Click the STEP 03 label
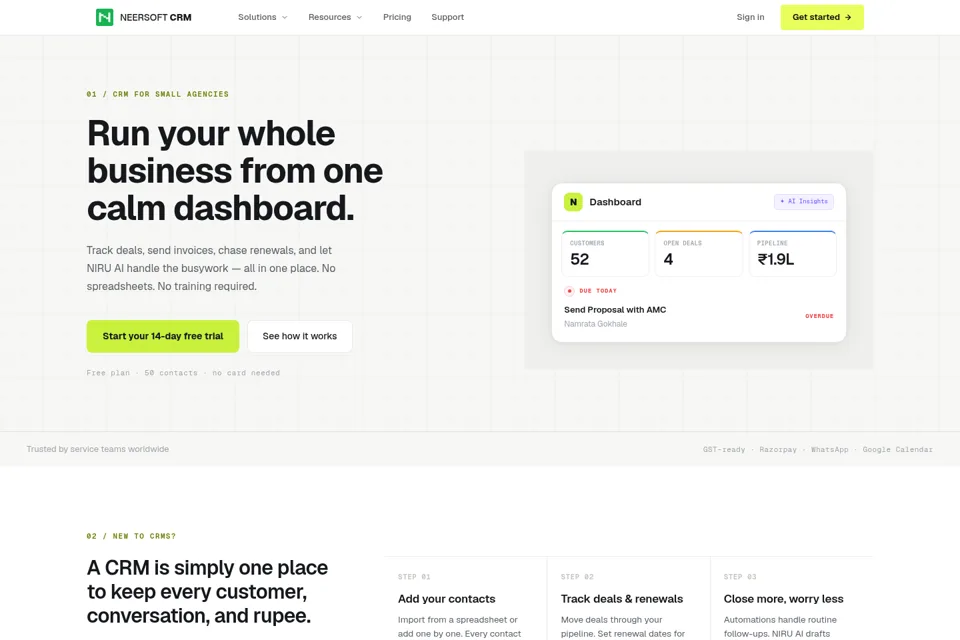Viewport: 960px width, 640px height. 740,577
